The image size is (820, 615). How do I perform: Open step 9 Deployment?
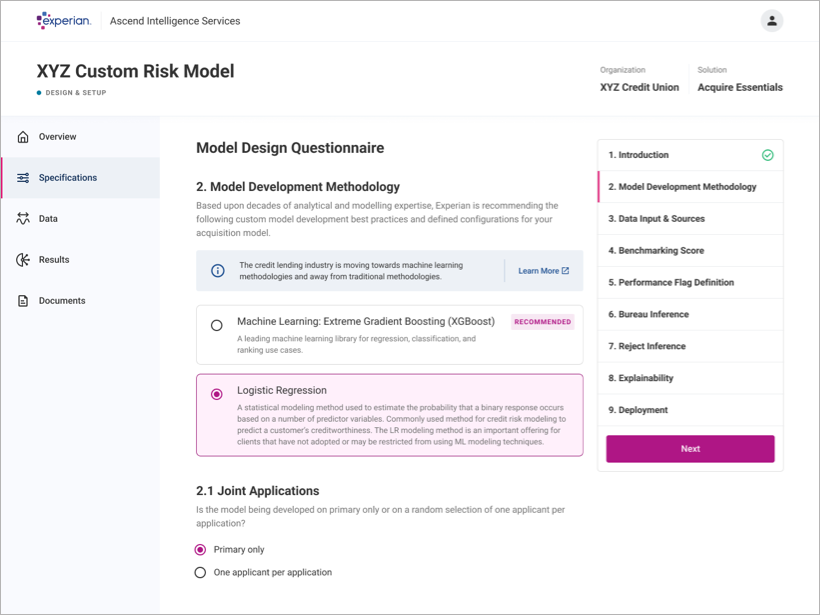(x=638, y=410)
